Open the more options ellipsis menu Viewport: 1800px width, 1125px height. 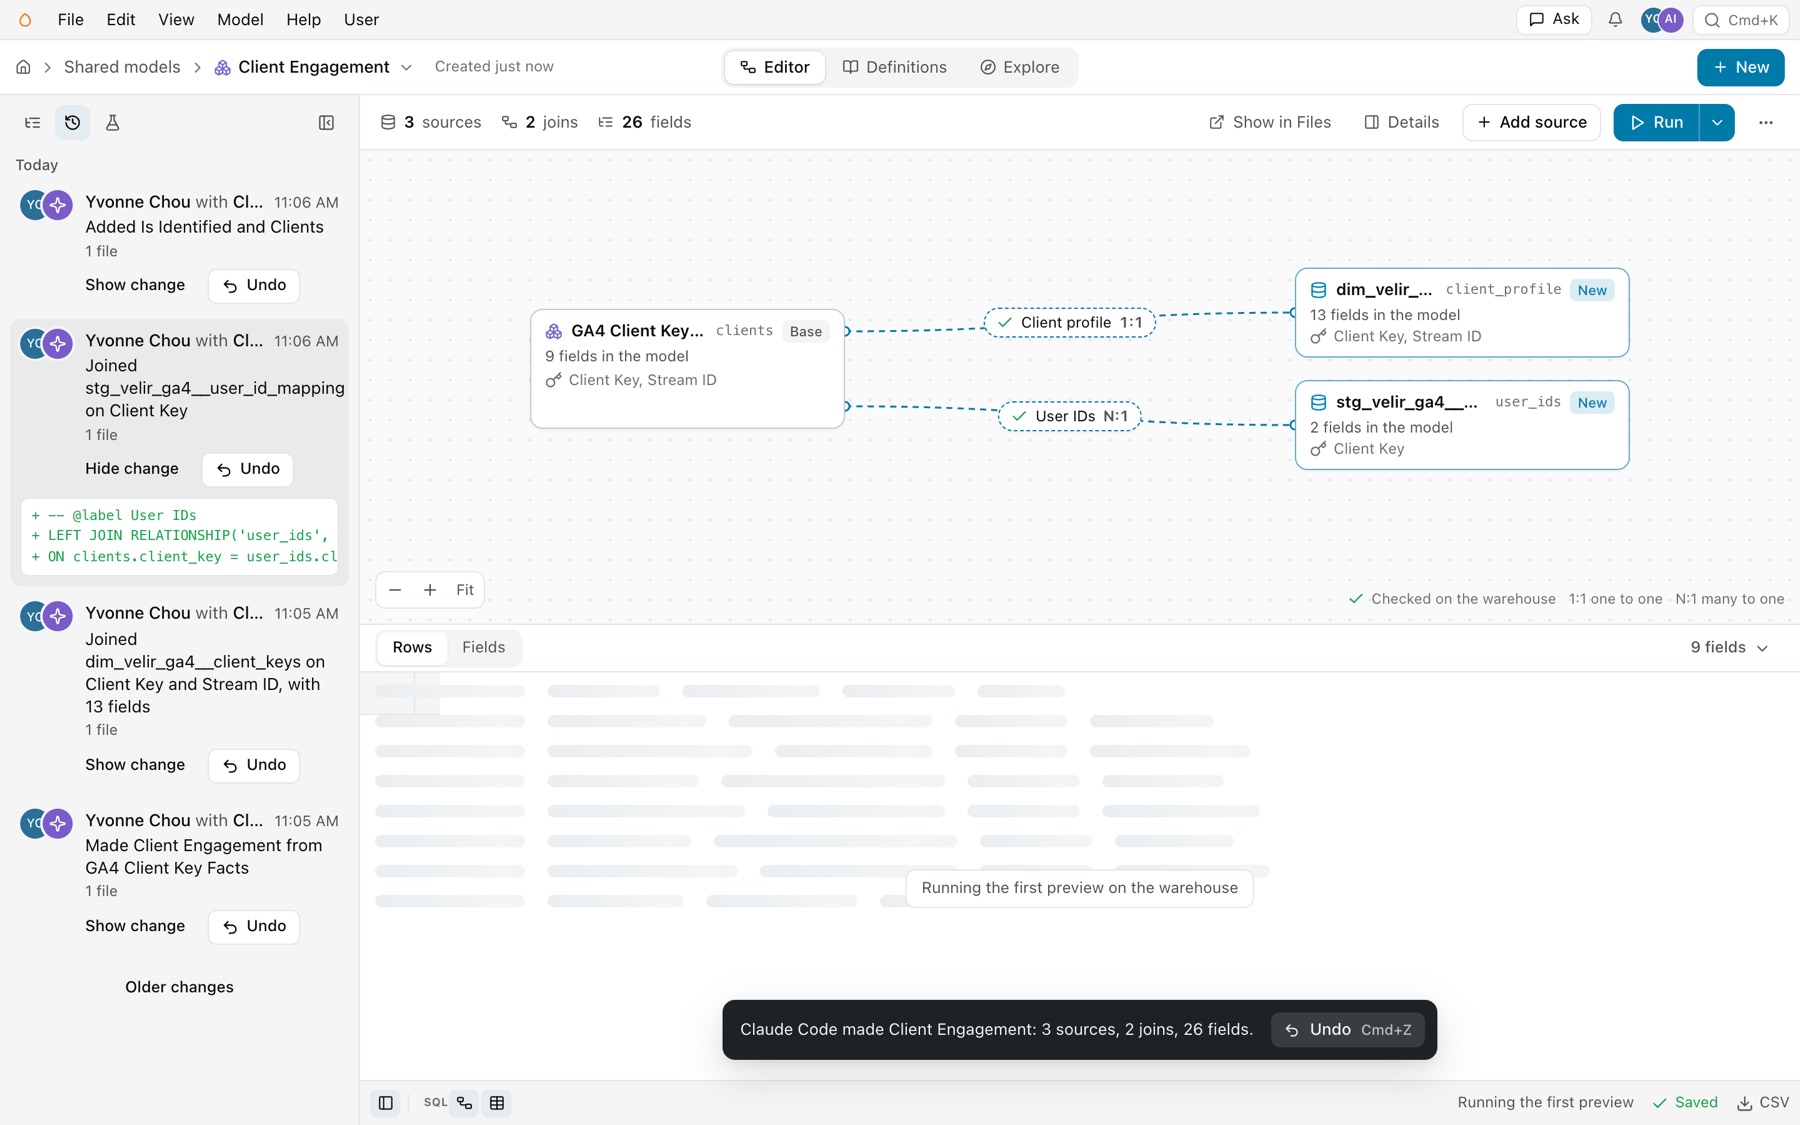(x=1766, y=123)
